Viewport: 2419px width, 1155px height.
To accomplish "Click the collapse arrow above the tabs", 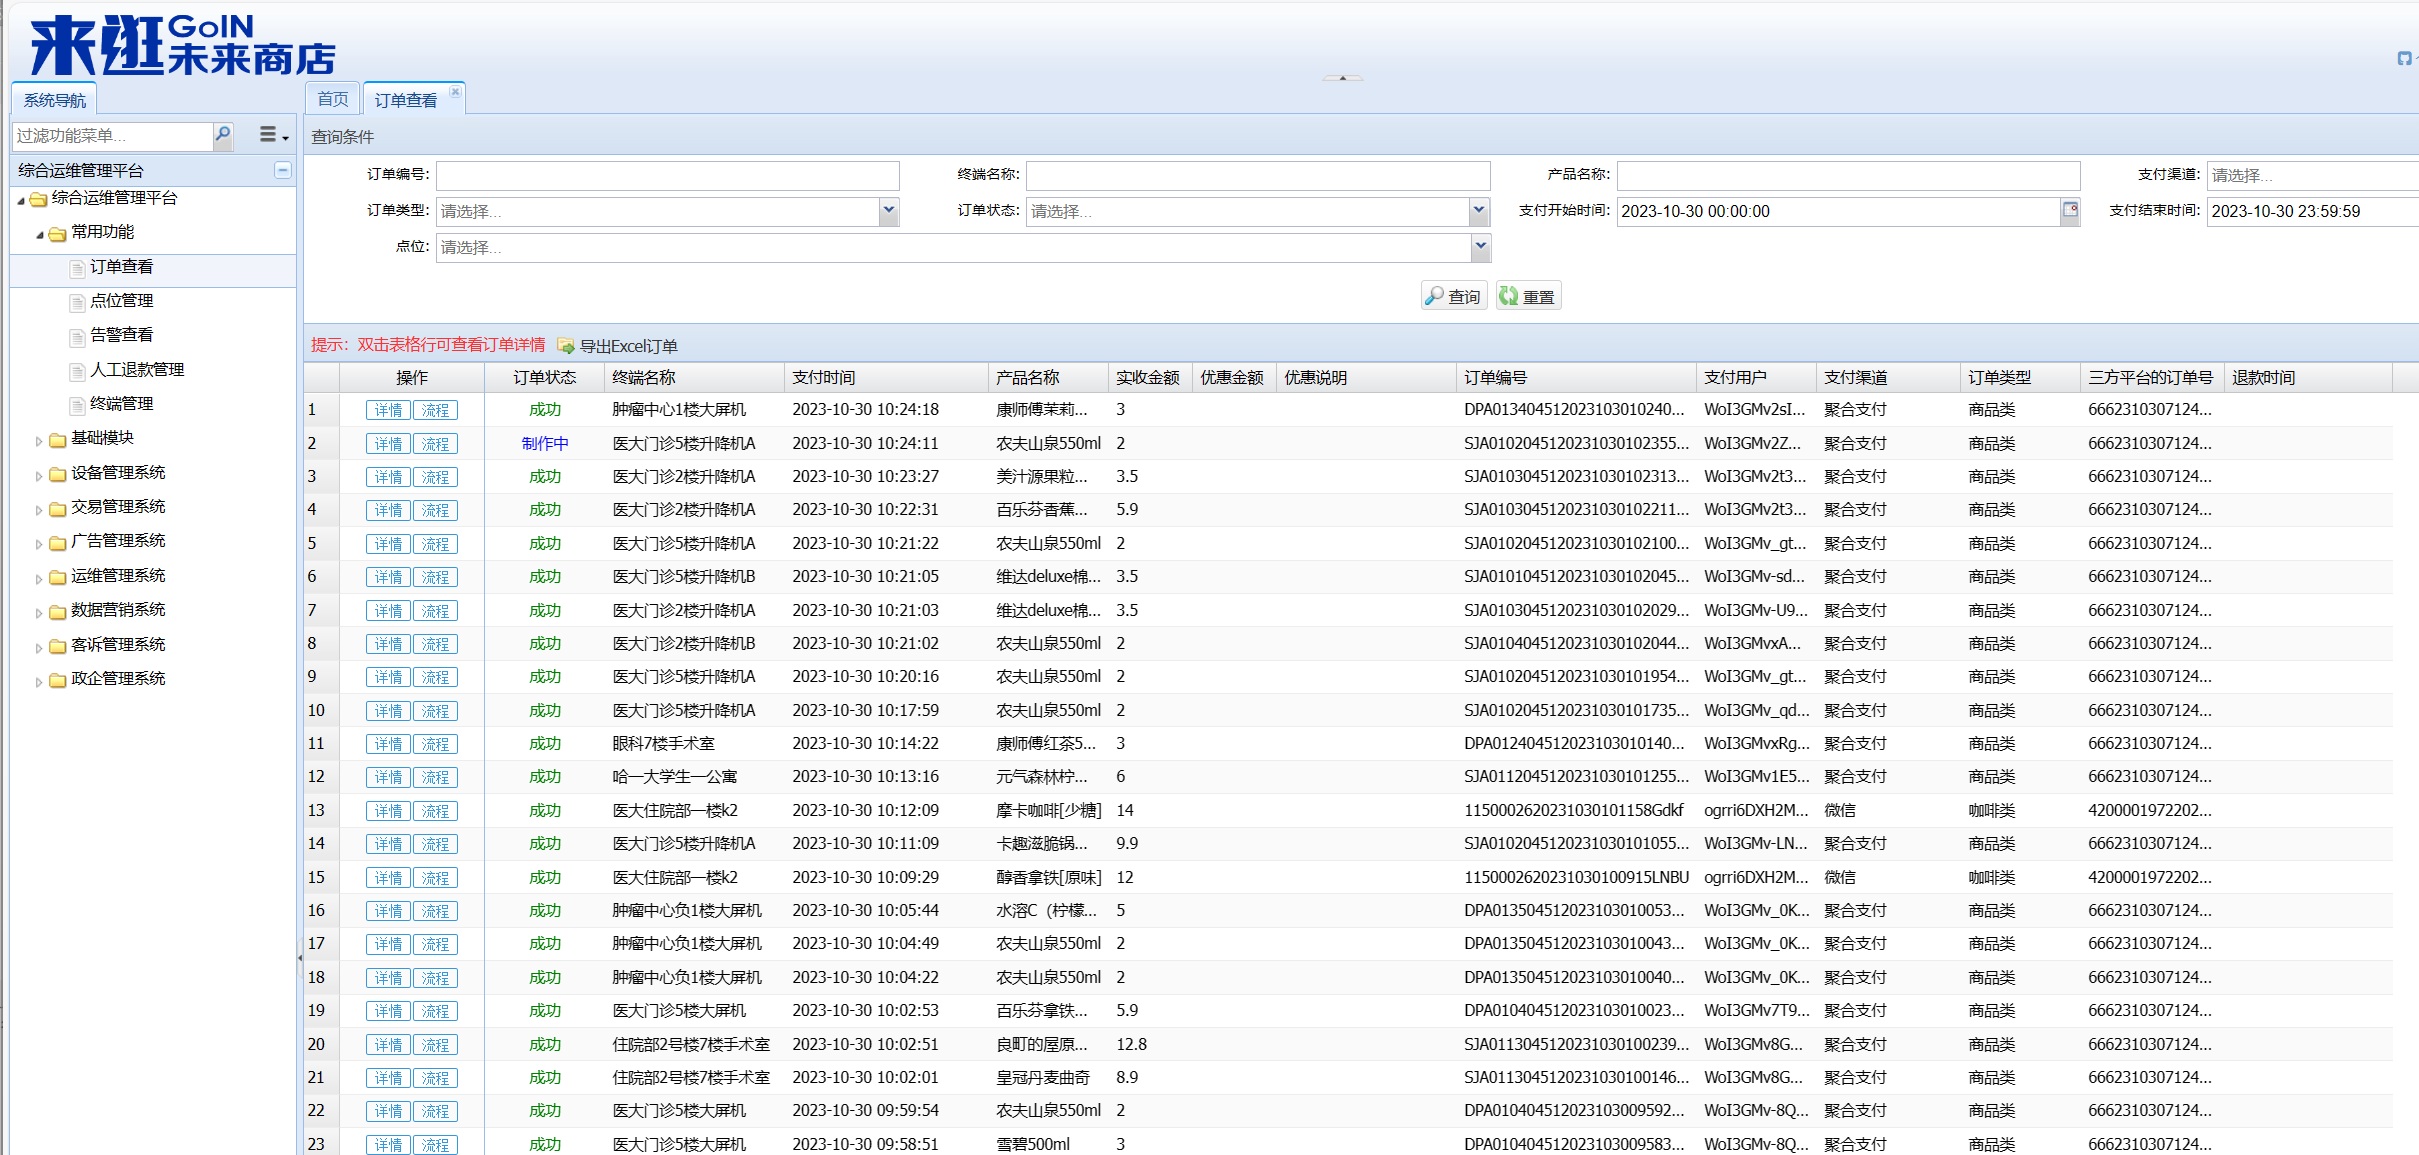I will tap(1342, 77).
